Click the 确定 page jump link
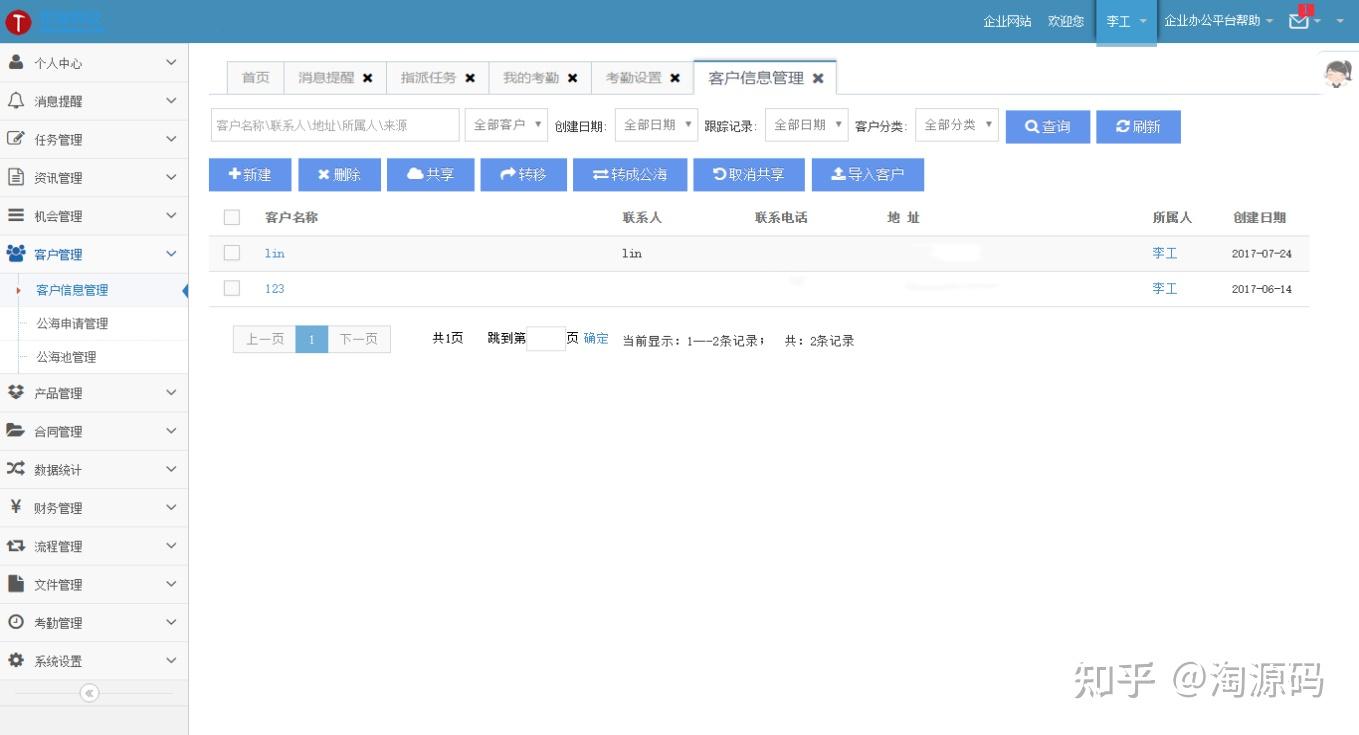Image resolution: width=1359 pixels, height=735 pixels. [596, 339]
